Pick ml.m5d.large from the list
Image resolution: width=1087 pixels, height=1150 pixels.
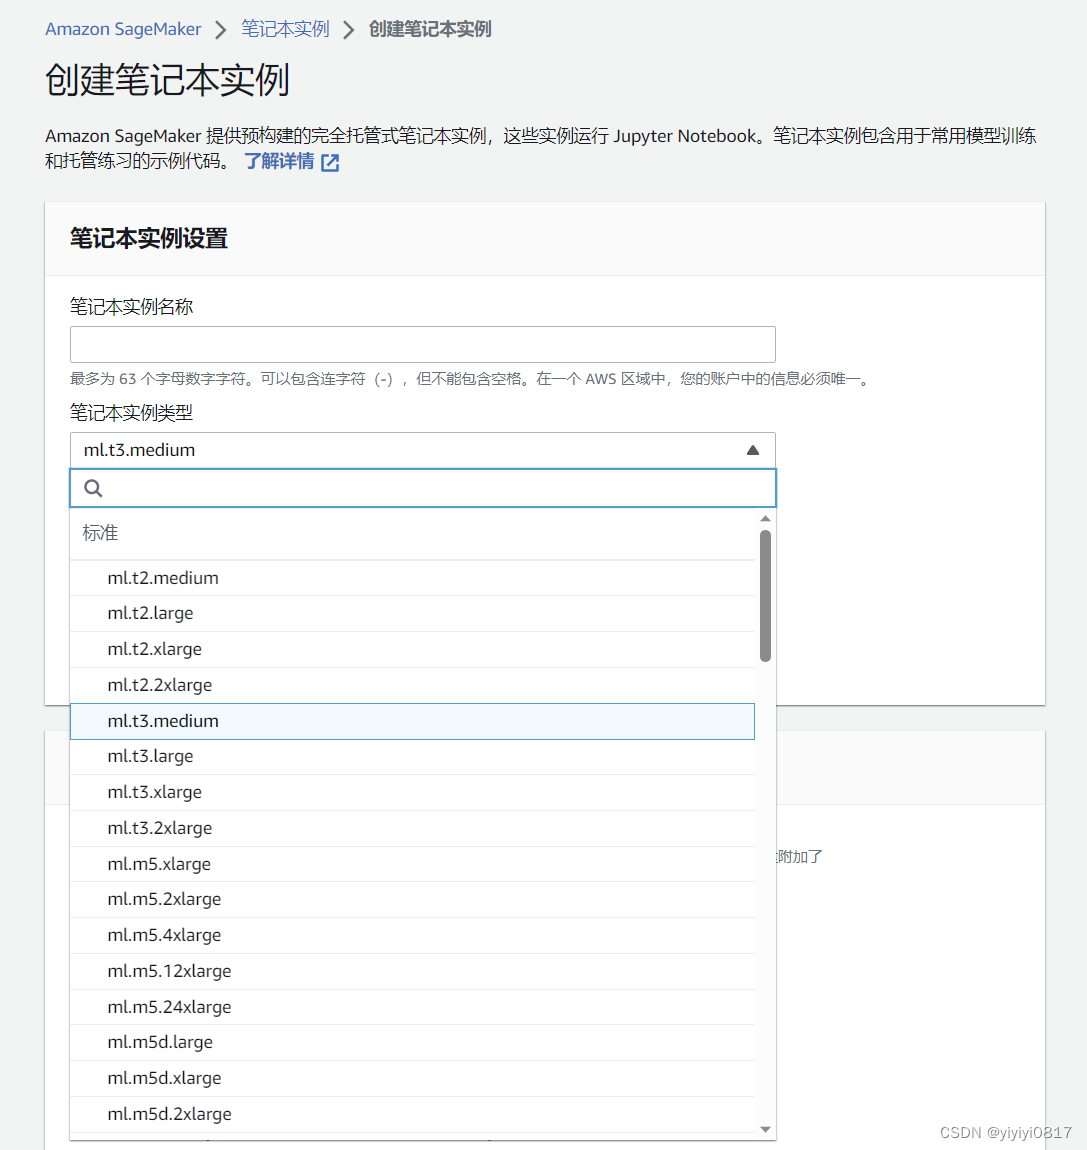click(412, 1042)
